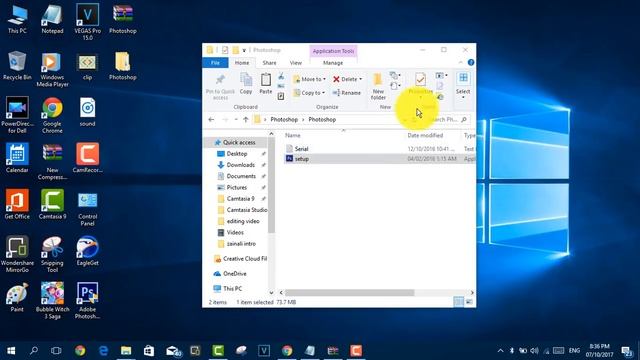This screenshot has height=360, width=640.
Task: Select Control Panel desktop icon
Action: pos(87,208)
